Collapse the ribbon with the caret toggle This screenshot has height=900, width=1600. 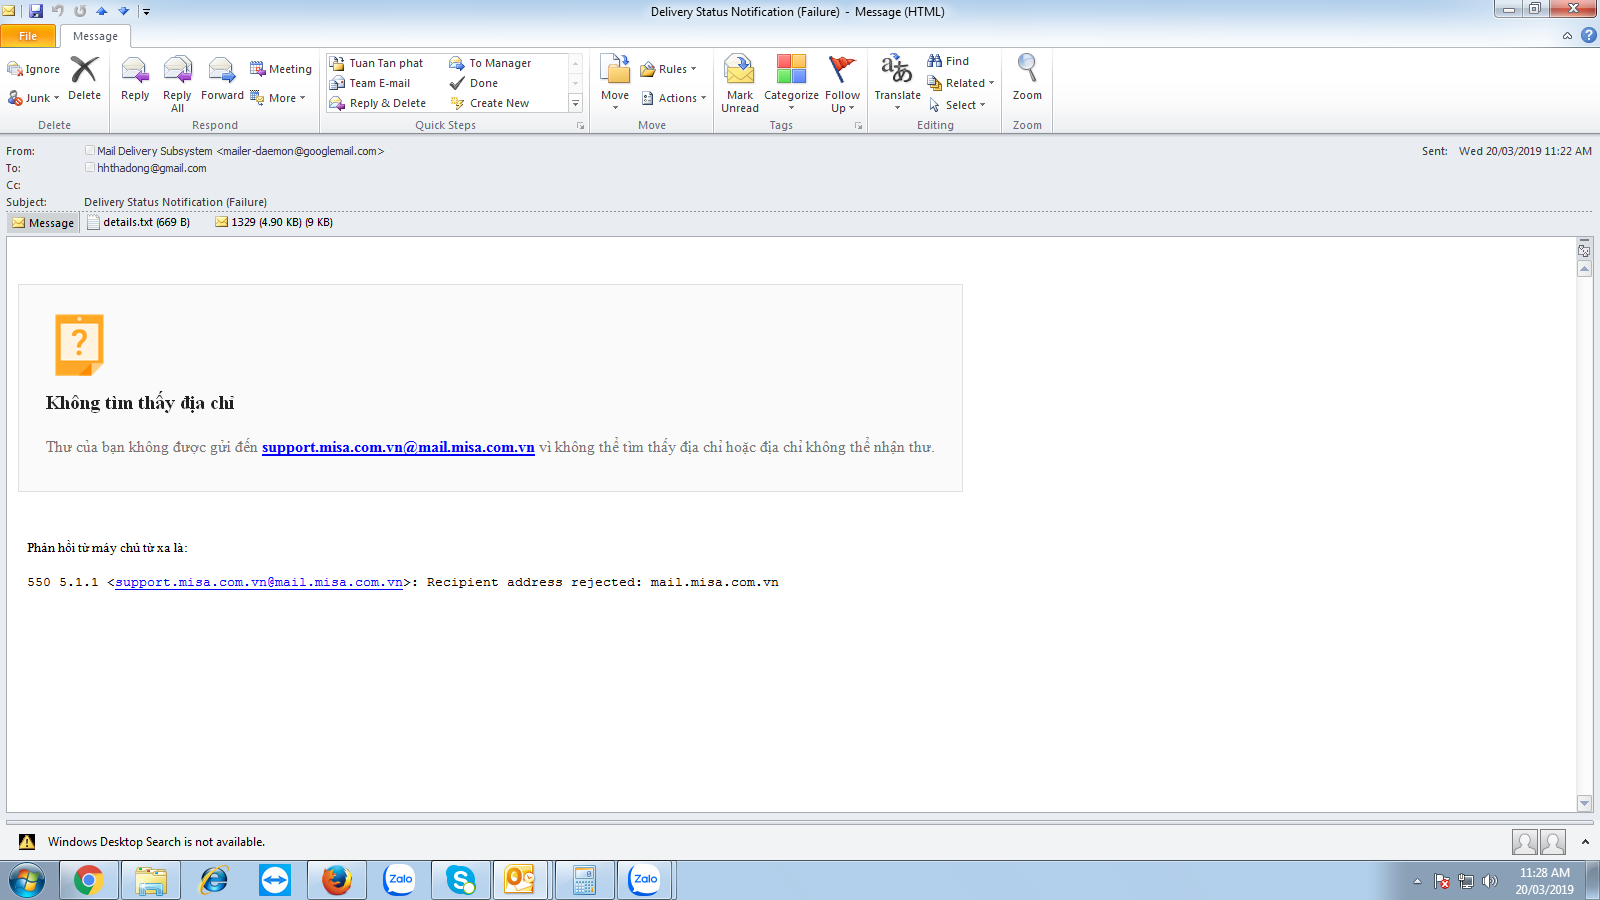click(1567, 36)
